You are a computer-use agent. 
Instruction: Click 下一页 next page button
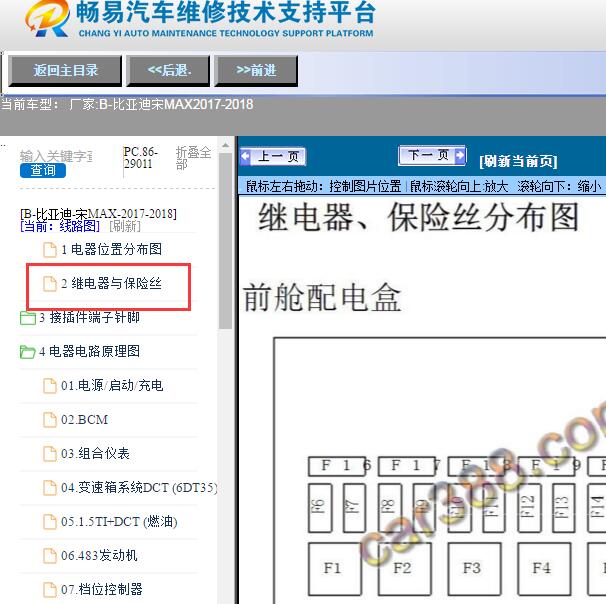pos(432,155)
